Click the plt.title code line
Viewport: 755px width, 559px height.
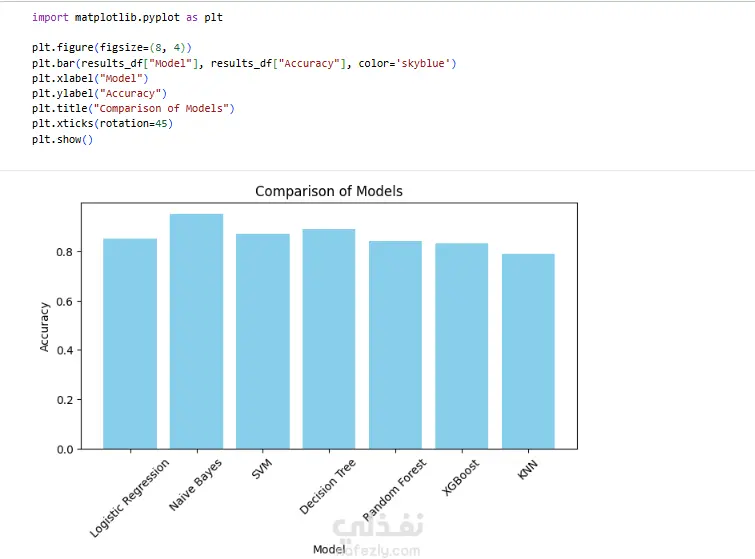coord(133,108)
